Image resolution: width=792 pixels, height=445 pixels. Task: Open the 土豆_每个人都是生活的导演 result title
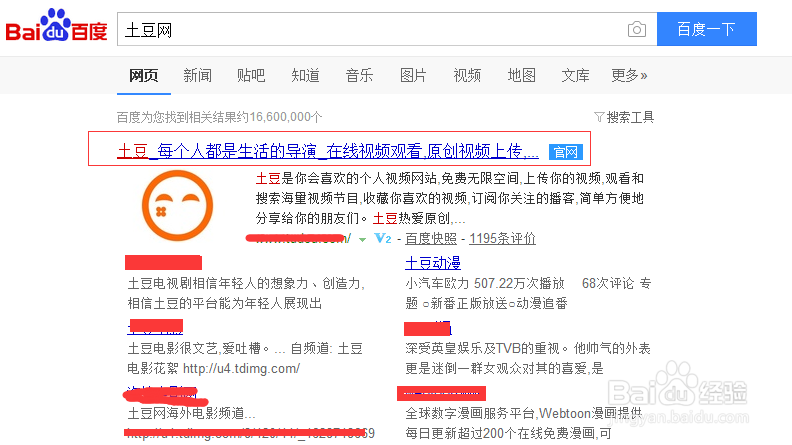[328, 151]
